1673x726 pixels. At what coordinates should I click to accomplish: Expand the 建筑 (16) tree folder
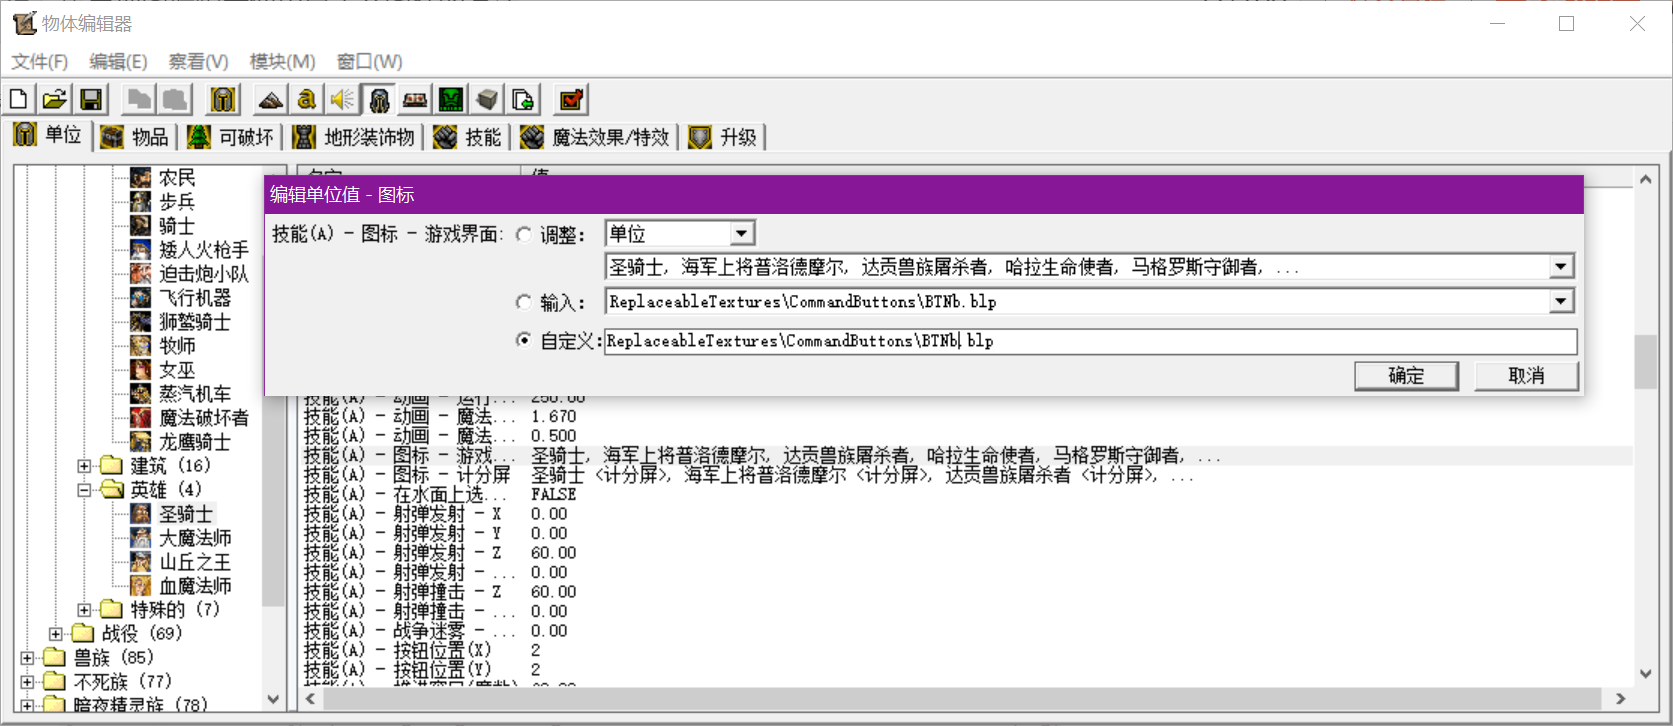85,466
